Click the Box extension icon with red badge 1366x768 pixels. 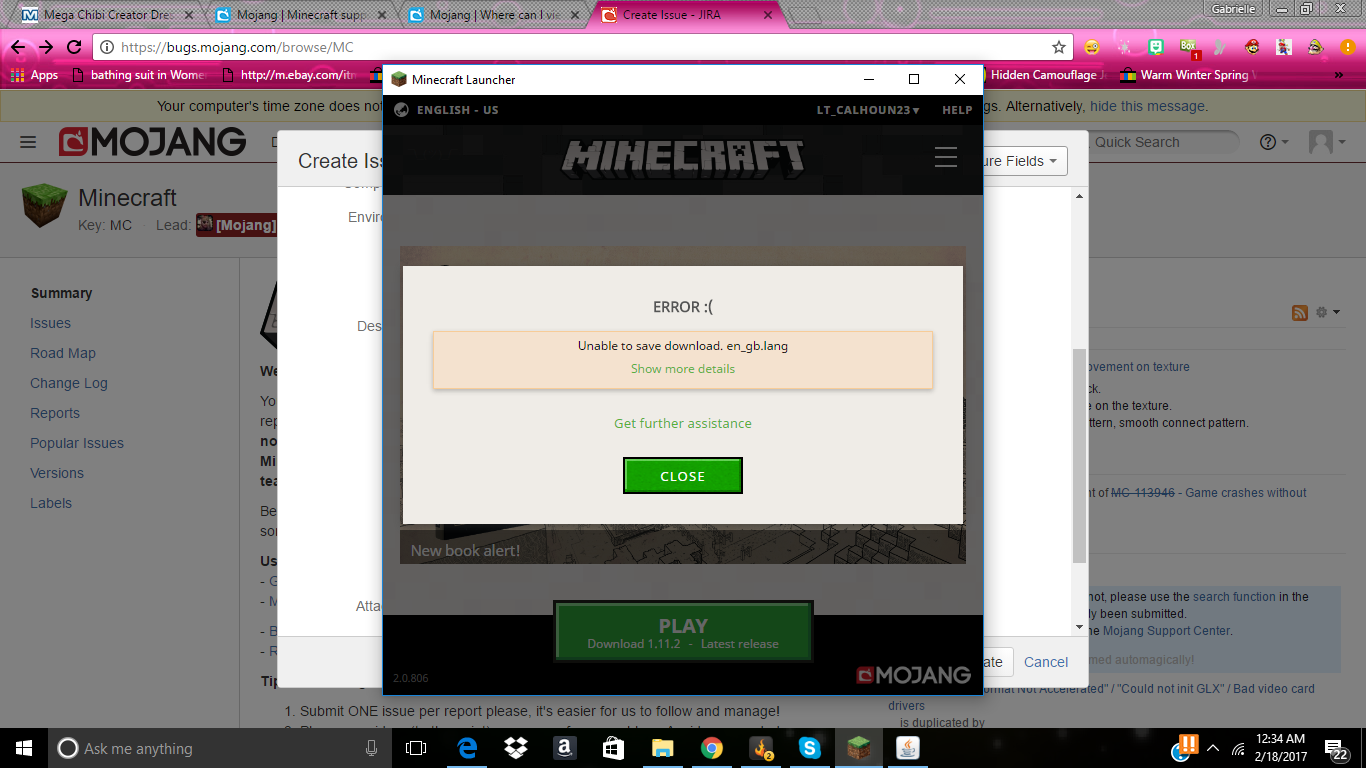point(1189,47)
